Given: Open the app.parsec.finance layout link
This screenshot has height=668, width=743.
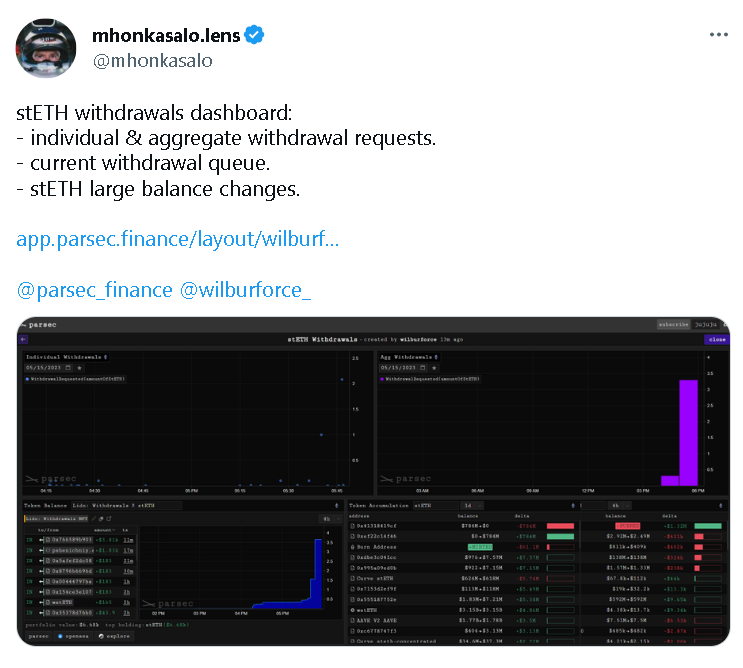Looking at the screenshot, I should pyautogui.click(x=178, y=239).
